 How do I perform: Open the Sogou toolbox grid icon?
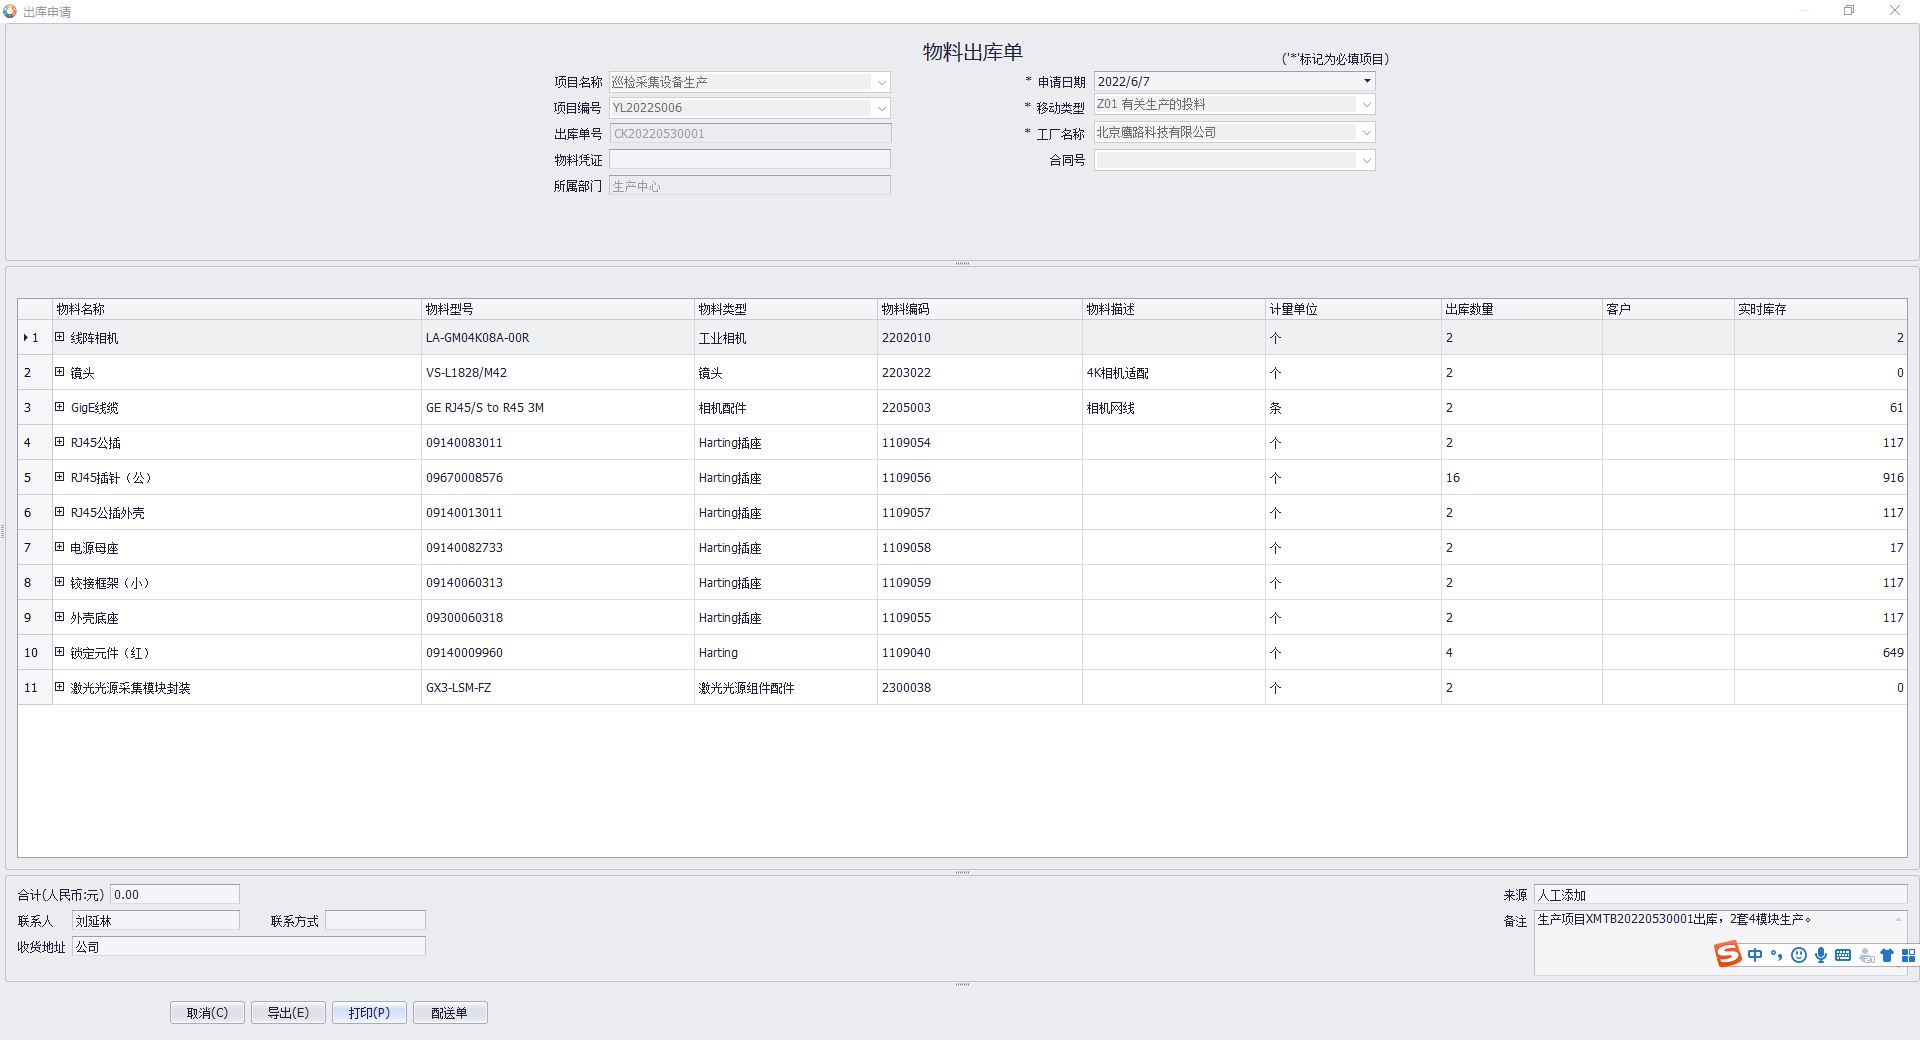point(1908,955)
